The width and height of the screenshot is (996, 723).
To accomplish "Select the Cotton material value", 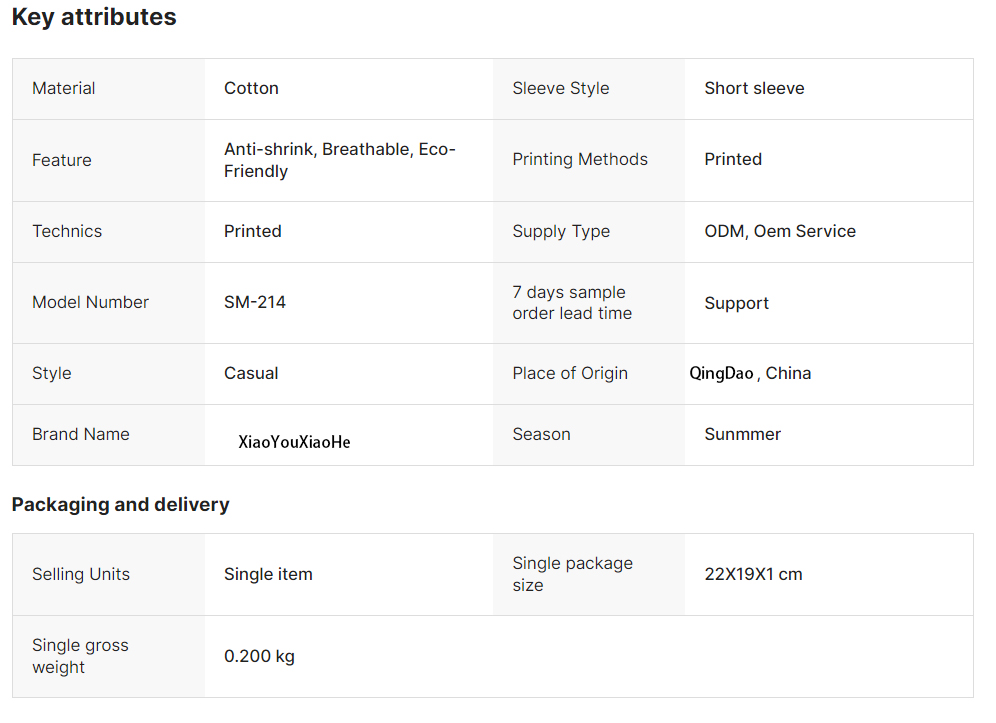I will point(251,88).
